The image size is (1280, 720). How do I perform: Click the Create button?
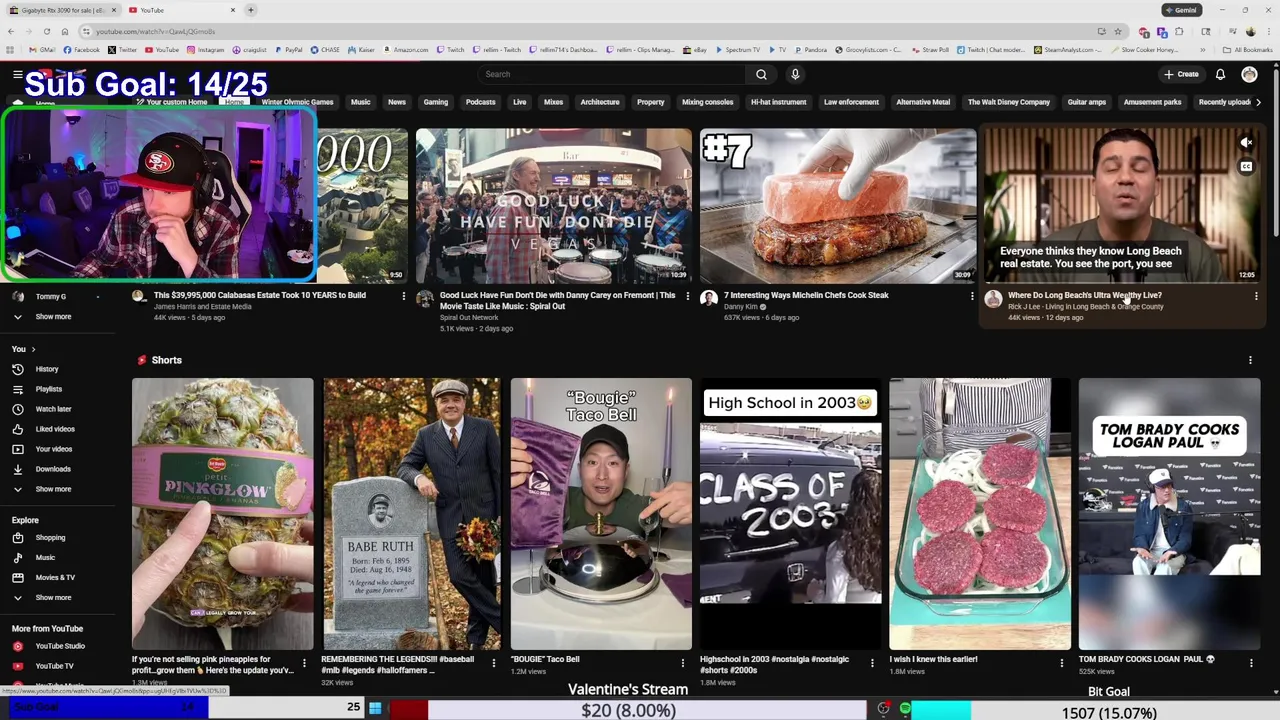coord(1181,74)
